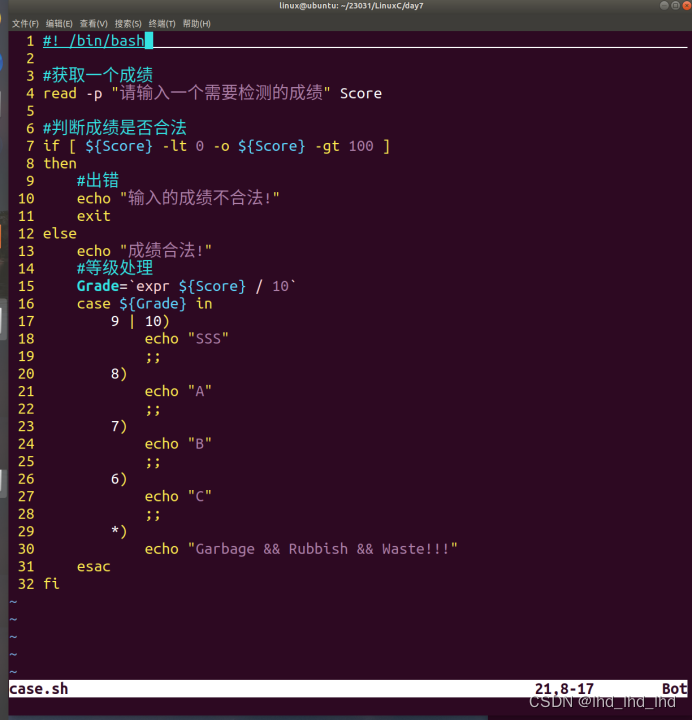The image size is (692, 720).
Task: Close the terminal window
Action: tap(687, 6)
